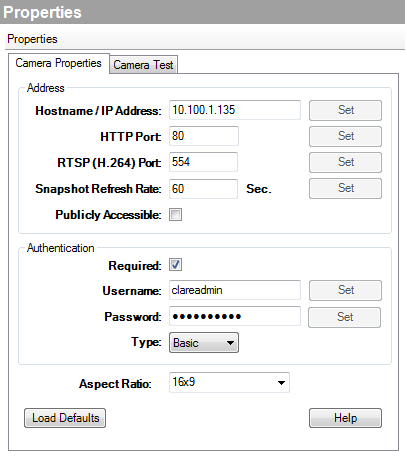Uncheck the Authentication Required checkbox
407x456 pixels.
tap(175, 265)
